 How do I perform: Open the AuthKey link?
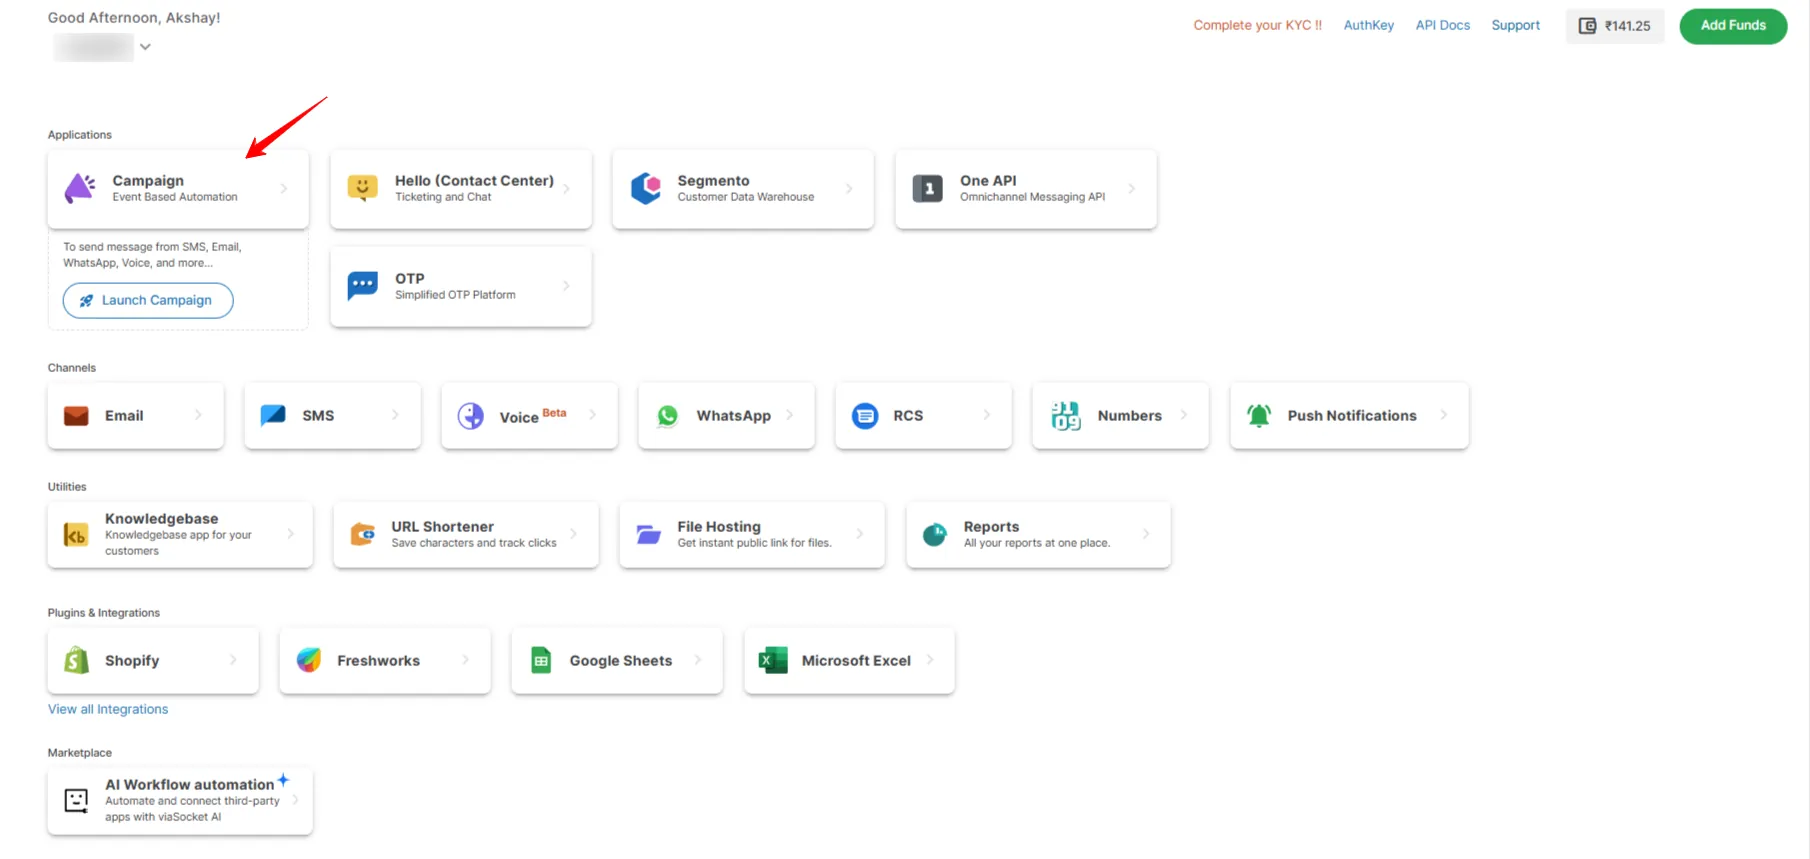click(x=1368, y=25)
